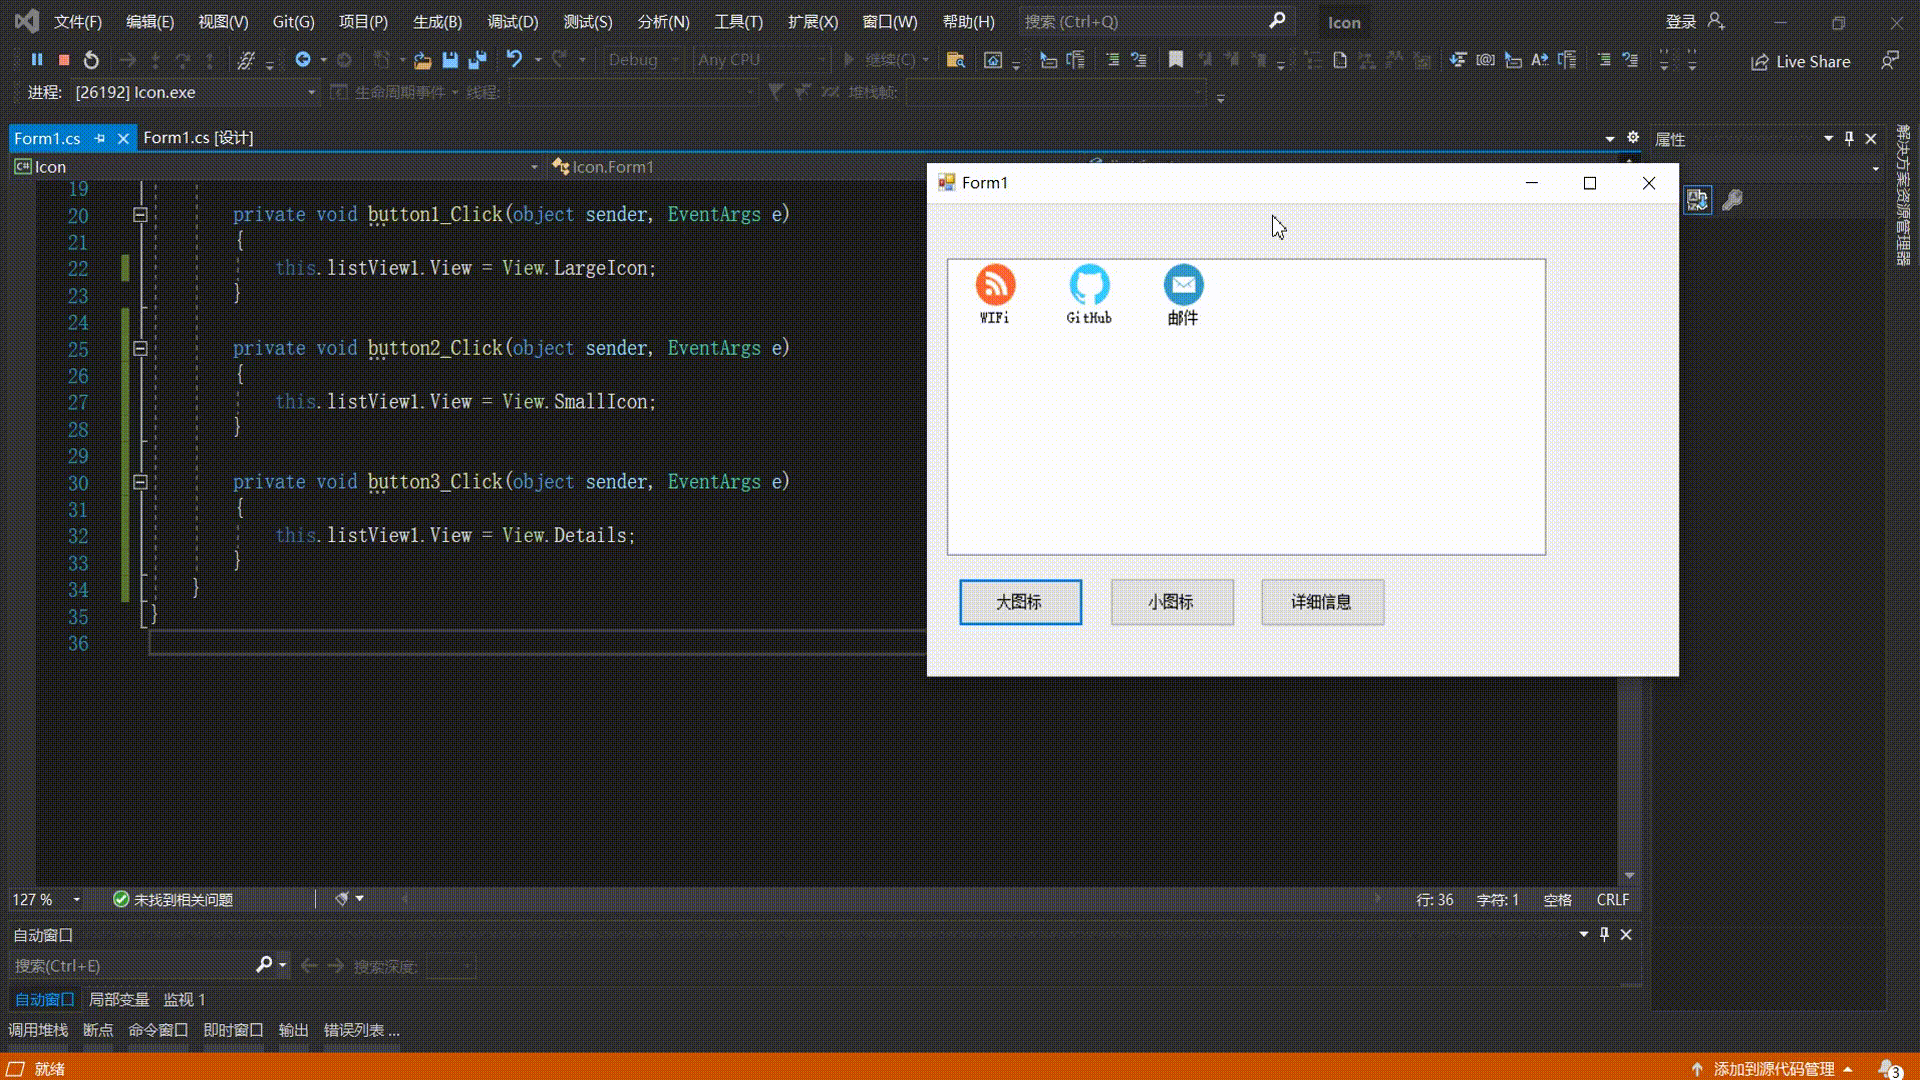Collapse the button2_Click method outline box
This screenshot has height=1080, width=1920.
pos(140,348)
